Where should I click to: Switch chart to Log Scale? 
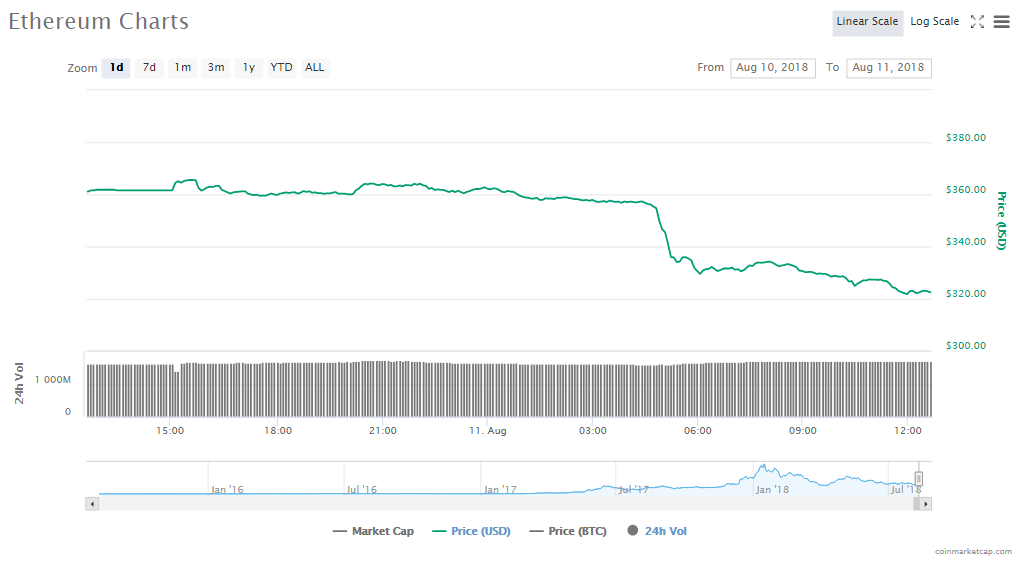point(934,22)
